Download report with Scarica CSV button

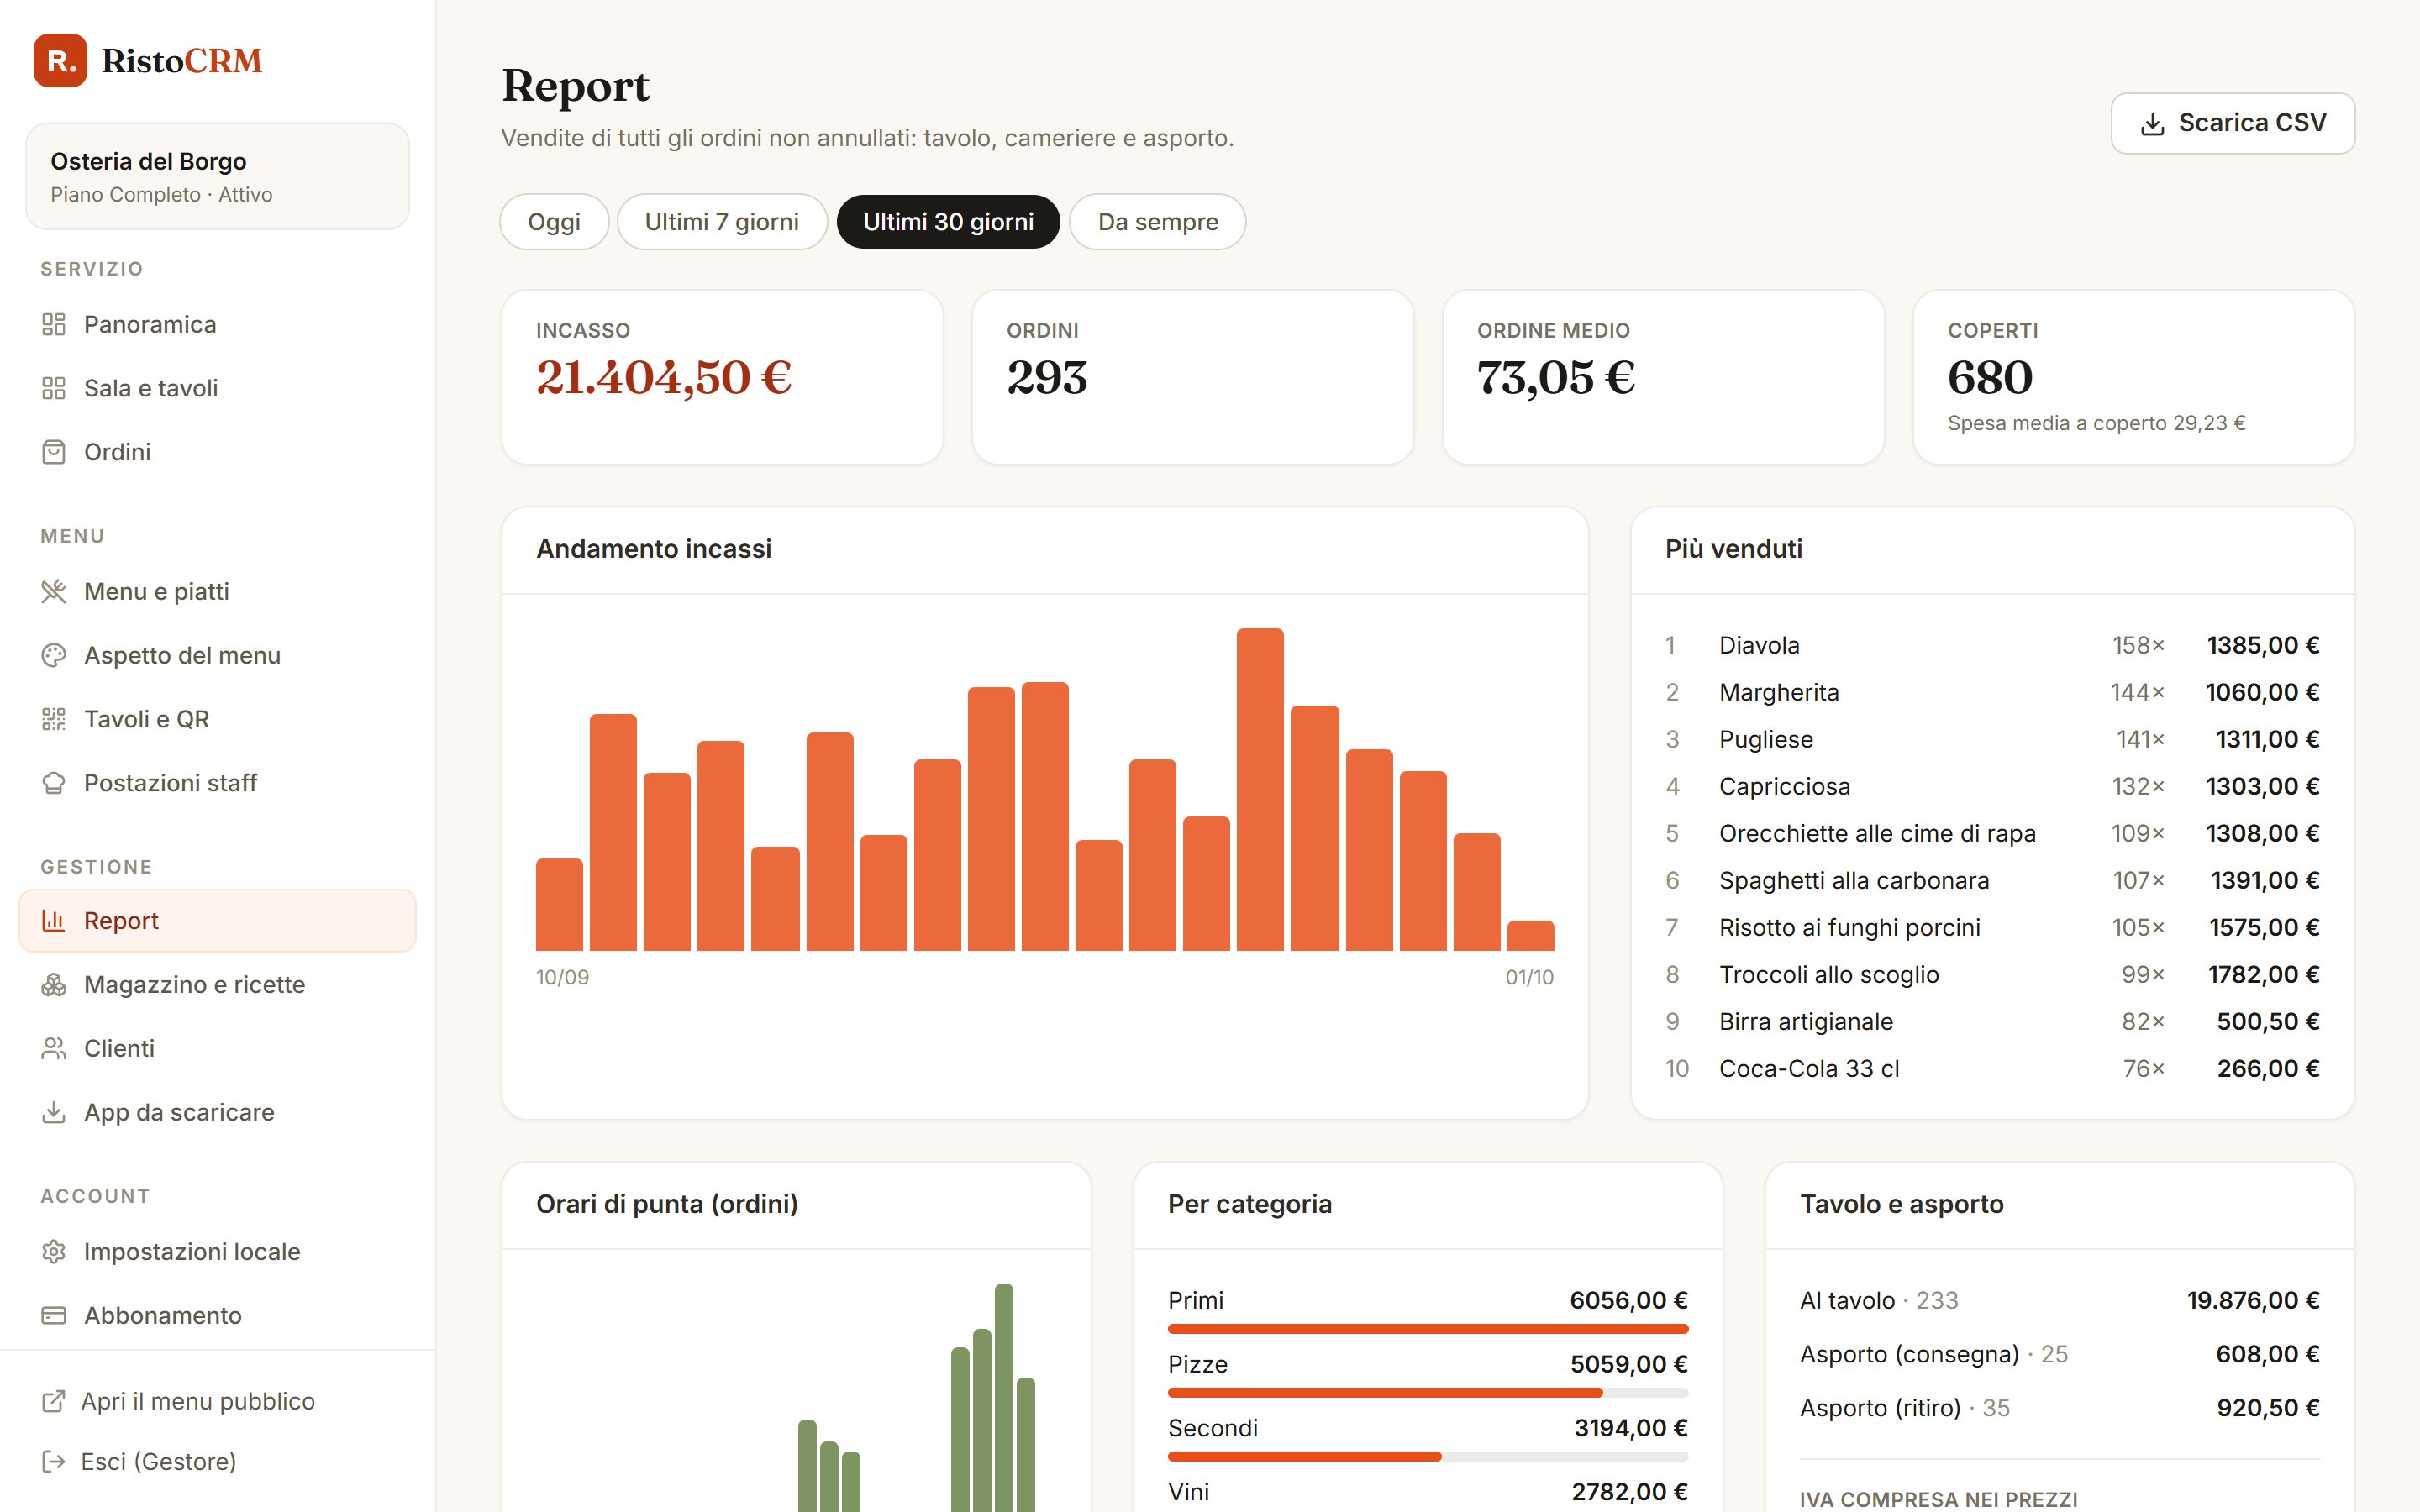(x=2233, y=123)
